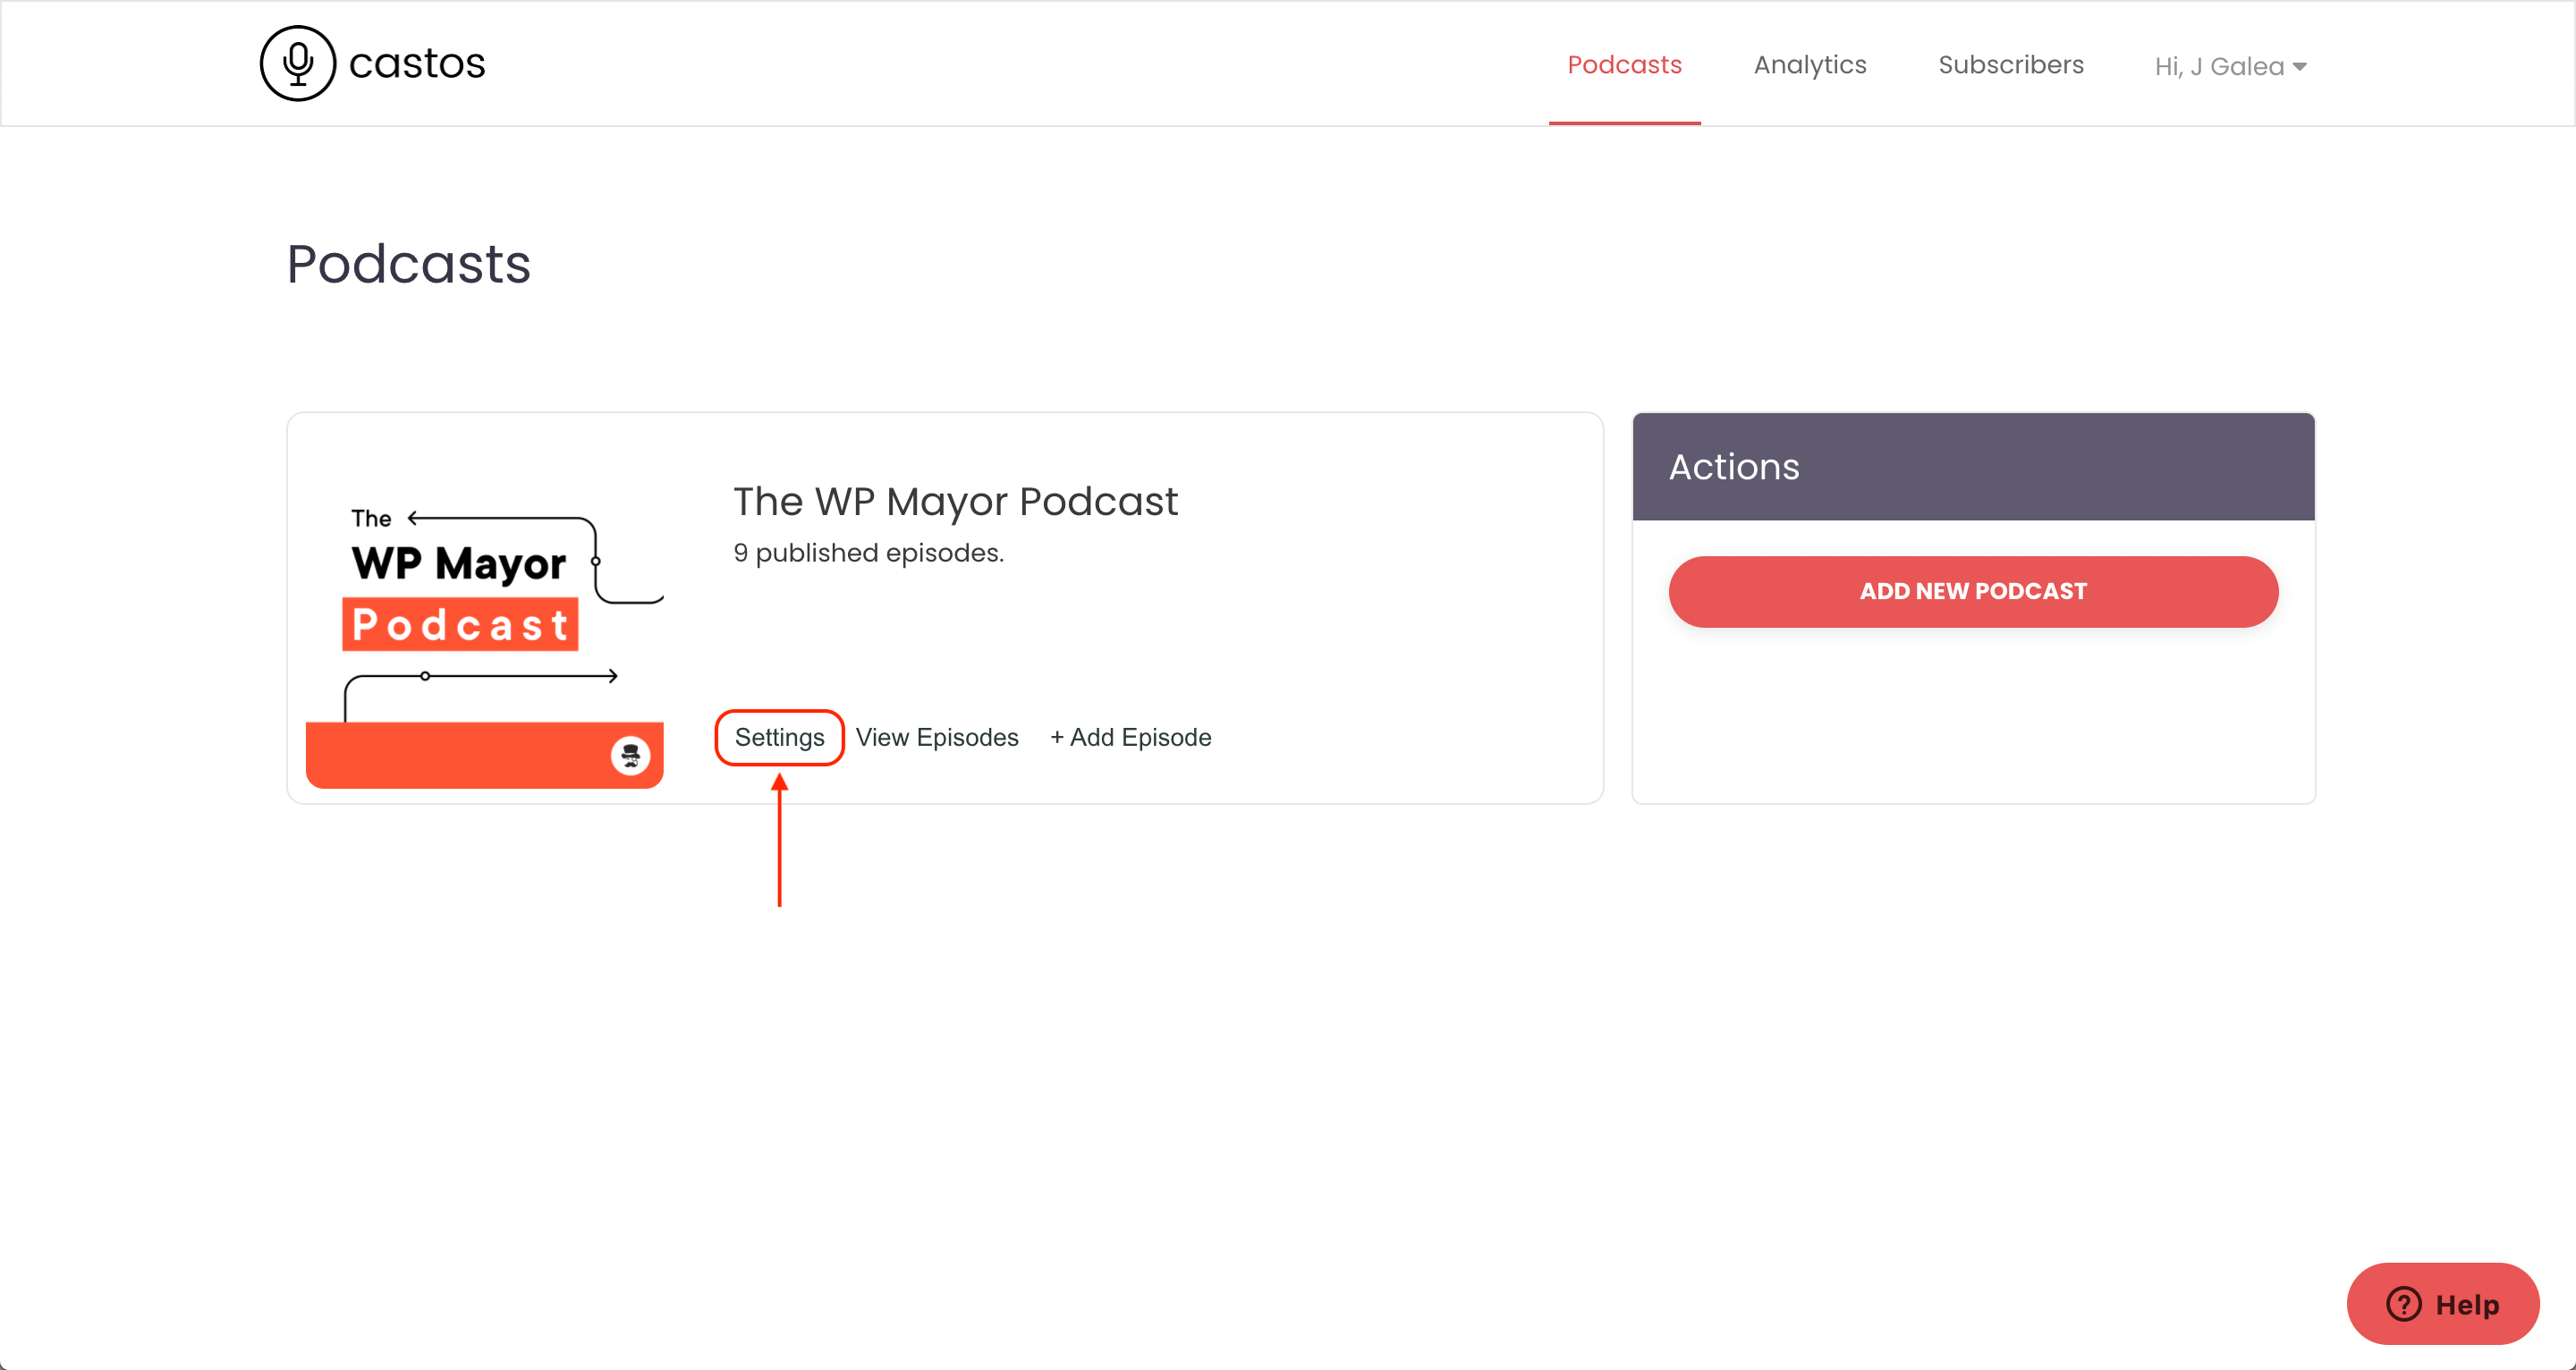Click the castos wordmark in header

click(x=417, y=63)
